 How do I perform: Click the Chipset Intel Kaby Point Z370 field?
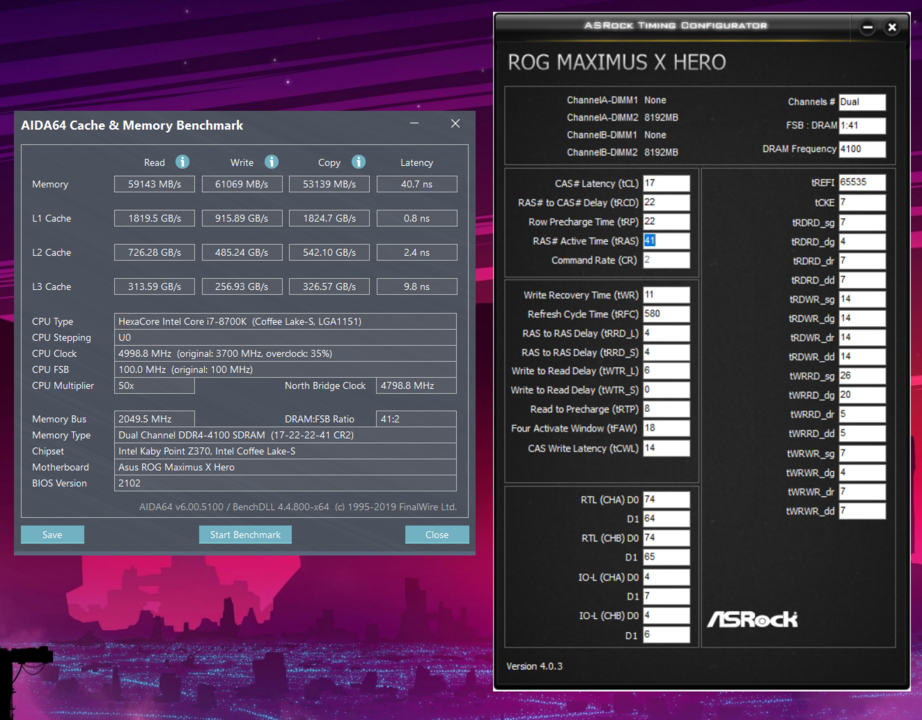click(285, 451)
